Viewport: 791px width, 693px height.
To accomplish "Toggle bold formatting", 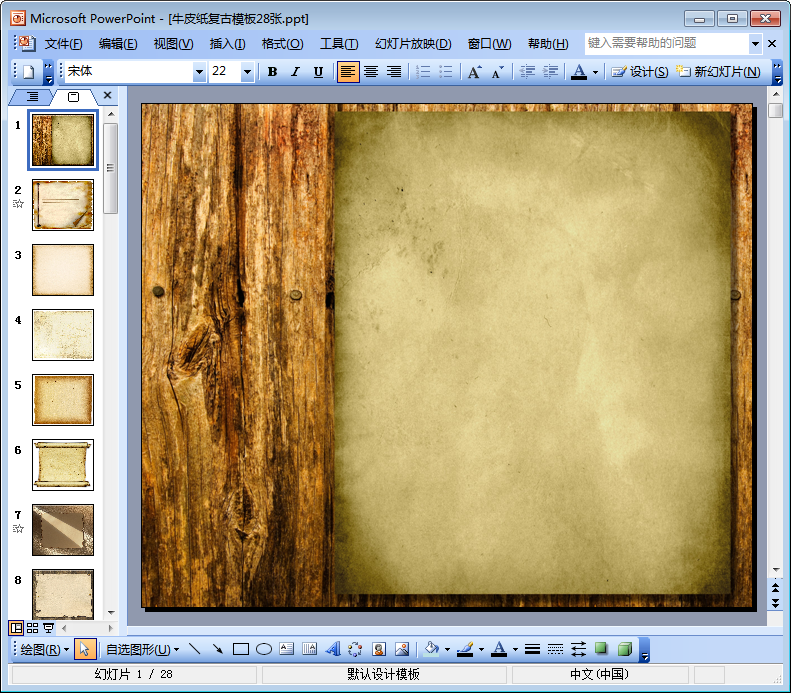I will (272, 72).
